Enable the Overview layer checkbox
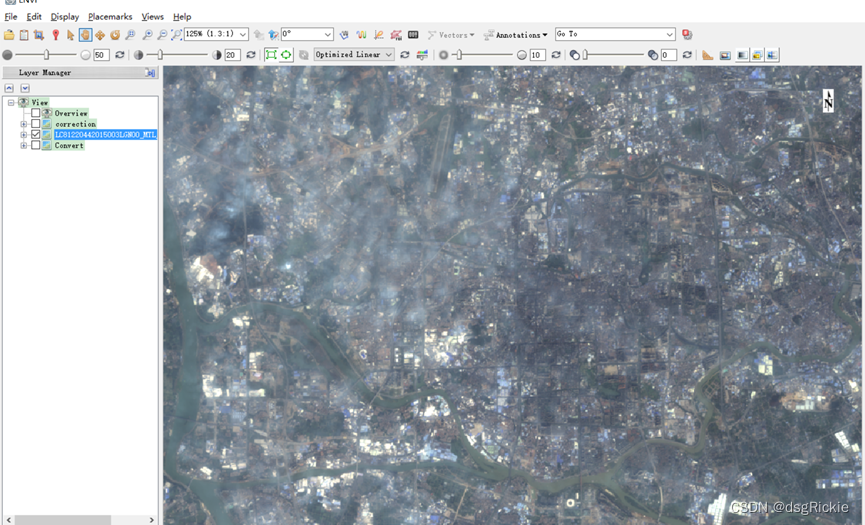865x525 pixels. (36, 113)
